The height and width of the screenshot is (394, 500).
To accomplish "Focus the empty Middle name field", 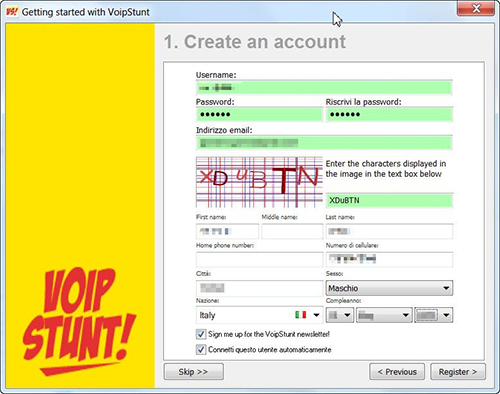I will tap(292, 231).
